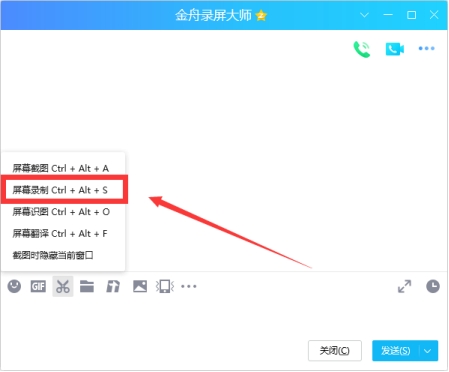
Task: Choose 屏幕翻译 Ctrl + Alt + F
Action: pos(60,233)
